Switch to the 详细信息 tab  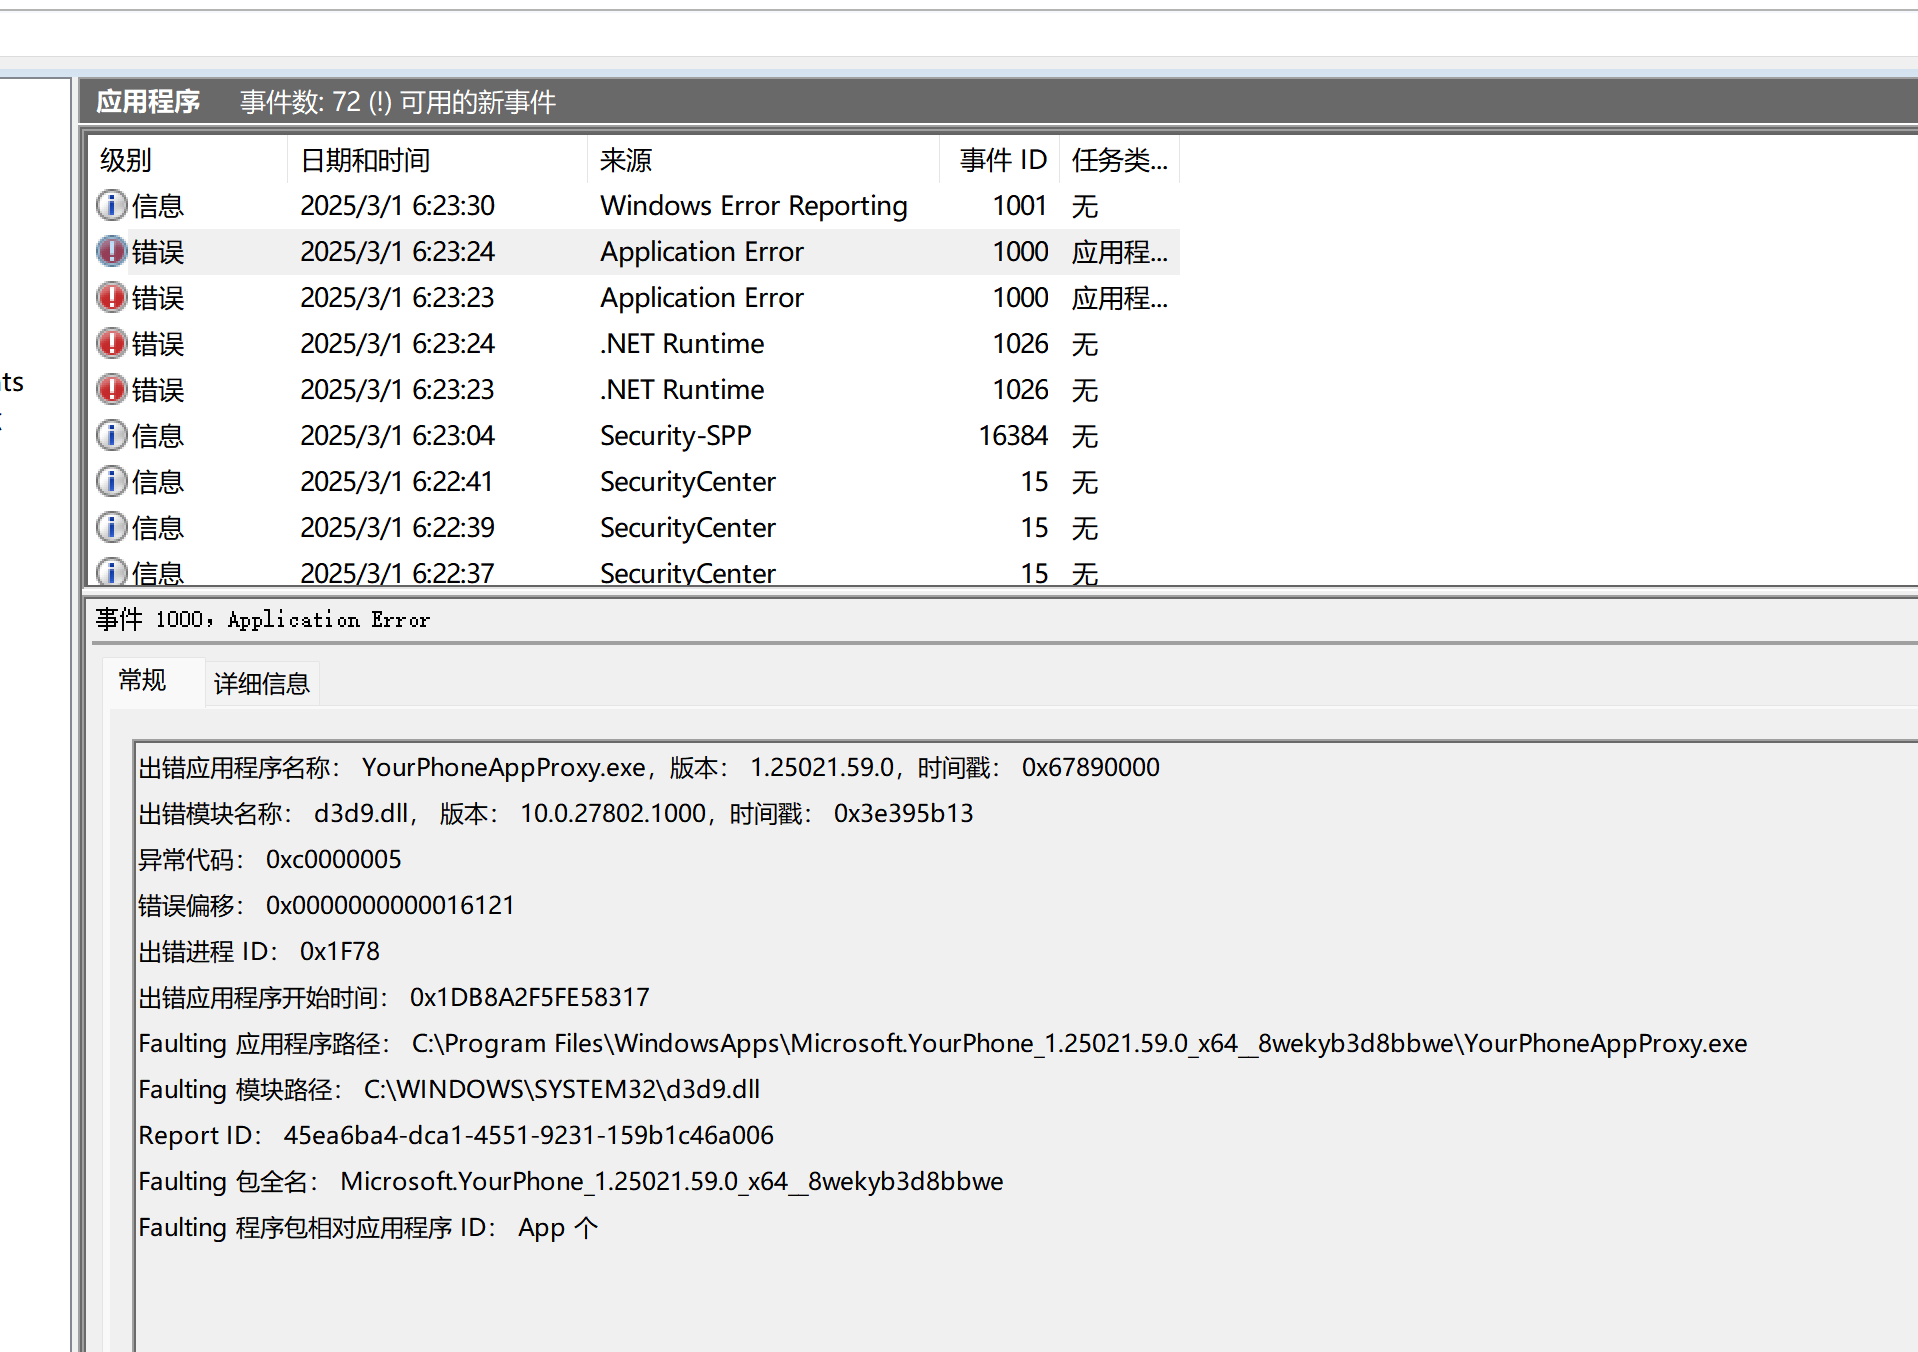(x=262, y=683)
